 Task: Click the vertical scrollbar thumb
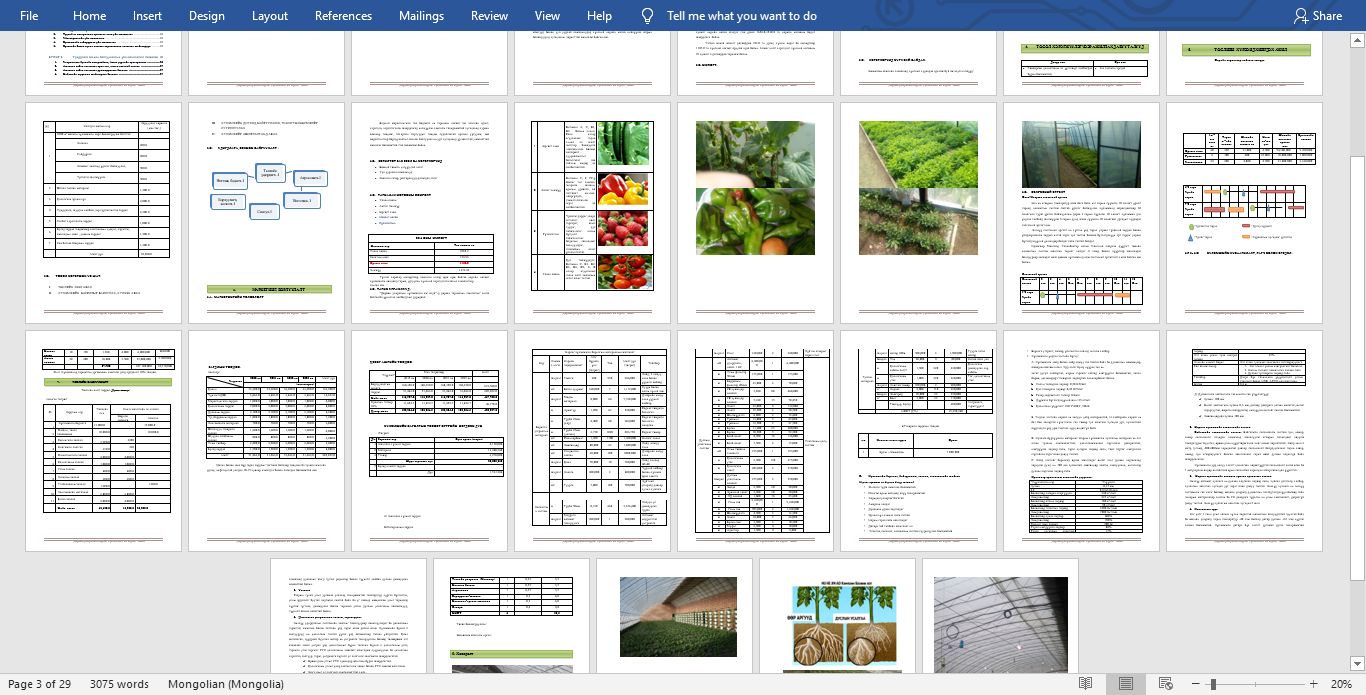1358,368
